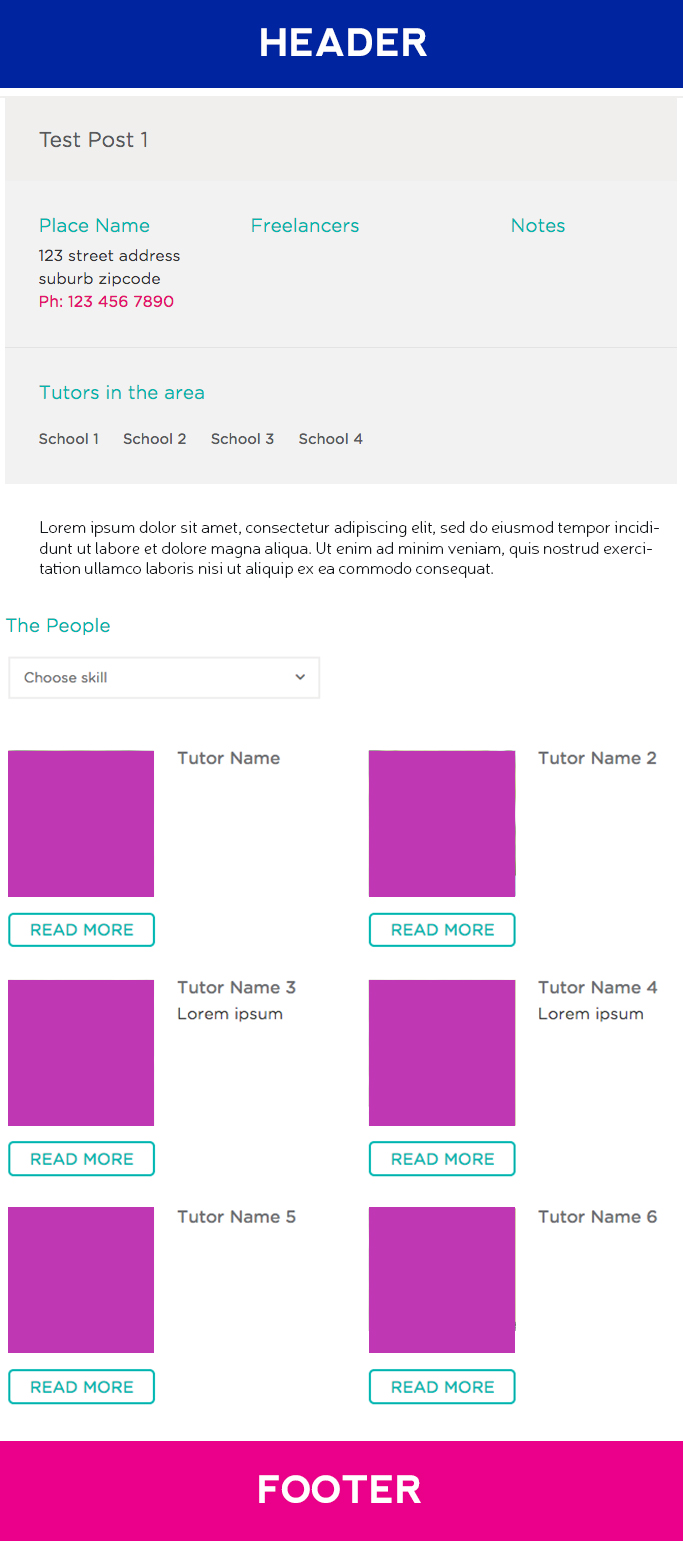Image resolution: width=683 pixels, height=1541 pixels.
Task: Click the pink FOOTER bar
Action: pyautogui.click(x=341, y=1490)
